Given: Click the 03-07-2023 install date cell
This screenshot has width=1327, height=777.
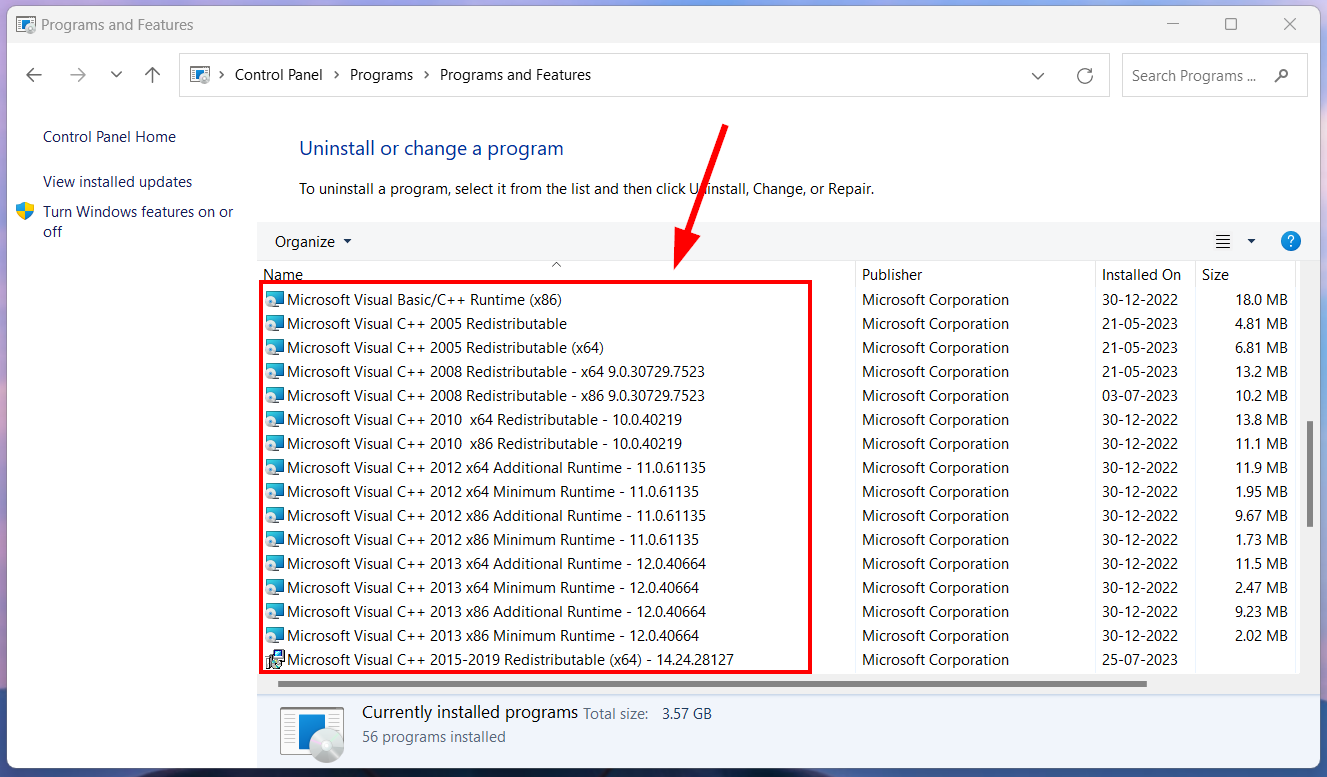Looking at the screenshot, I should [1140, 395].
